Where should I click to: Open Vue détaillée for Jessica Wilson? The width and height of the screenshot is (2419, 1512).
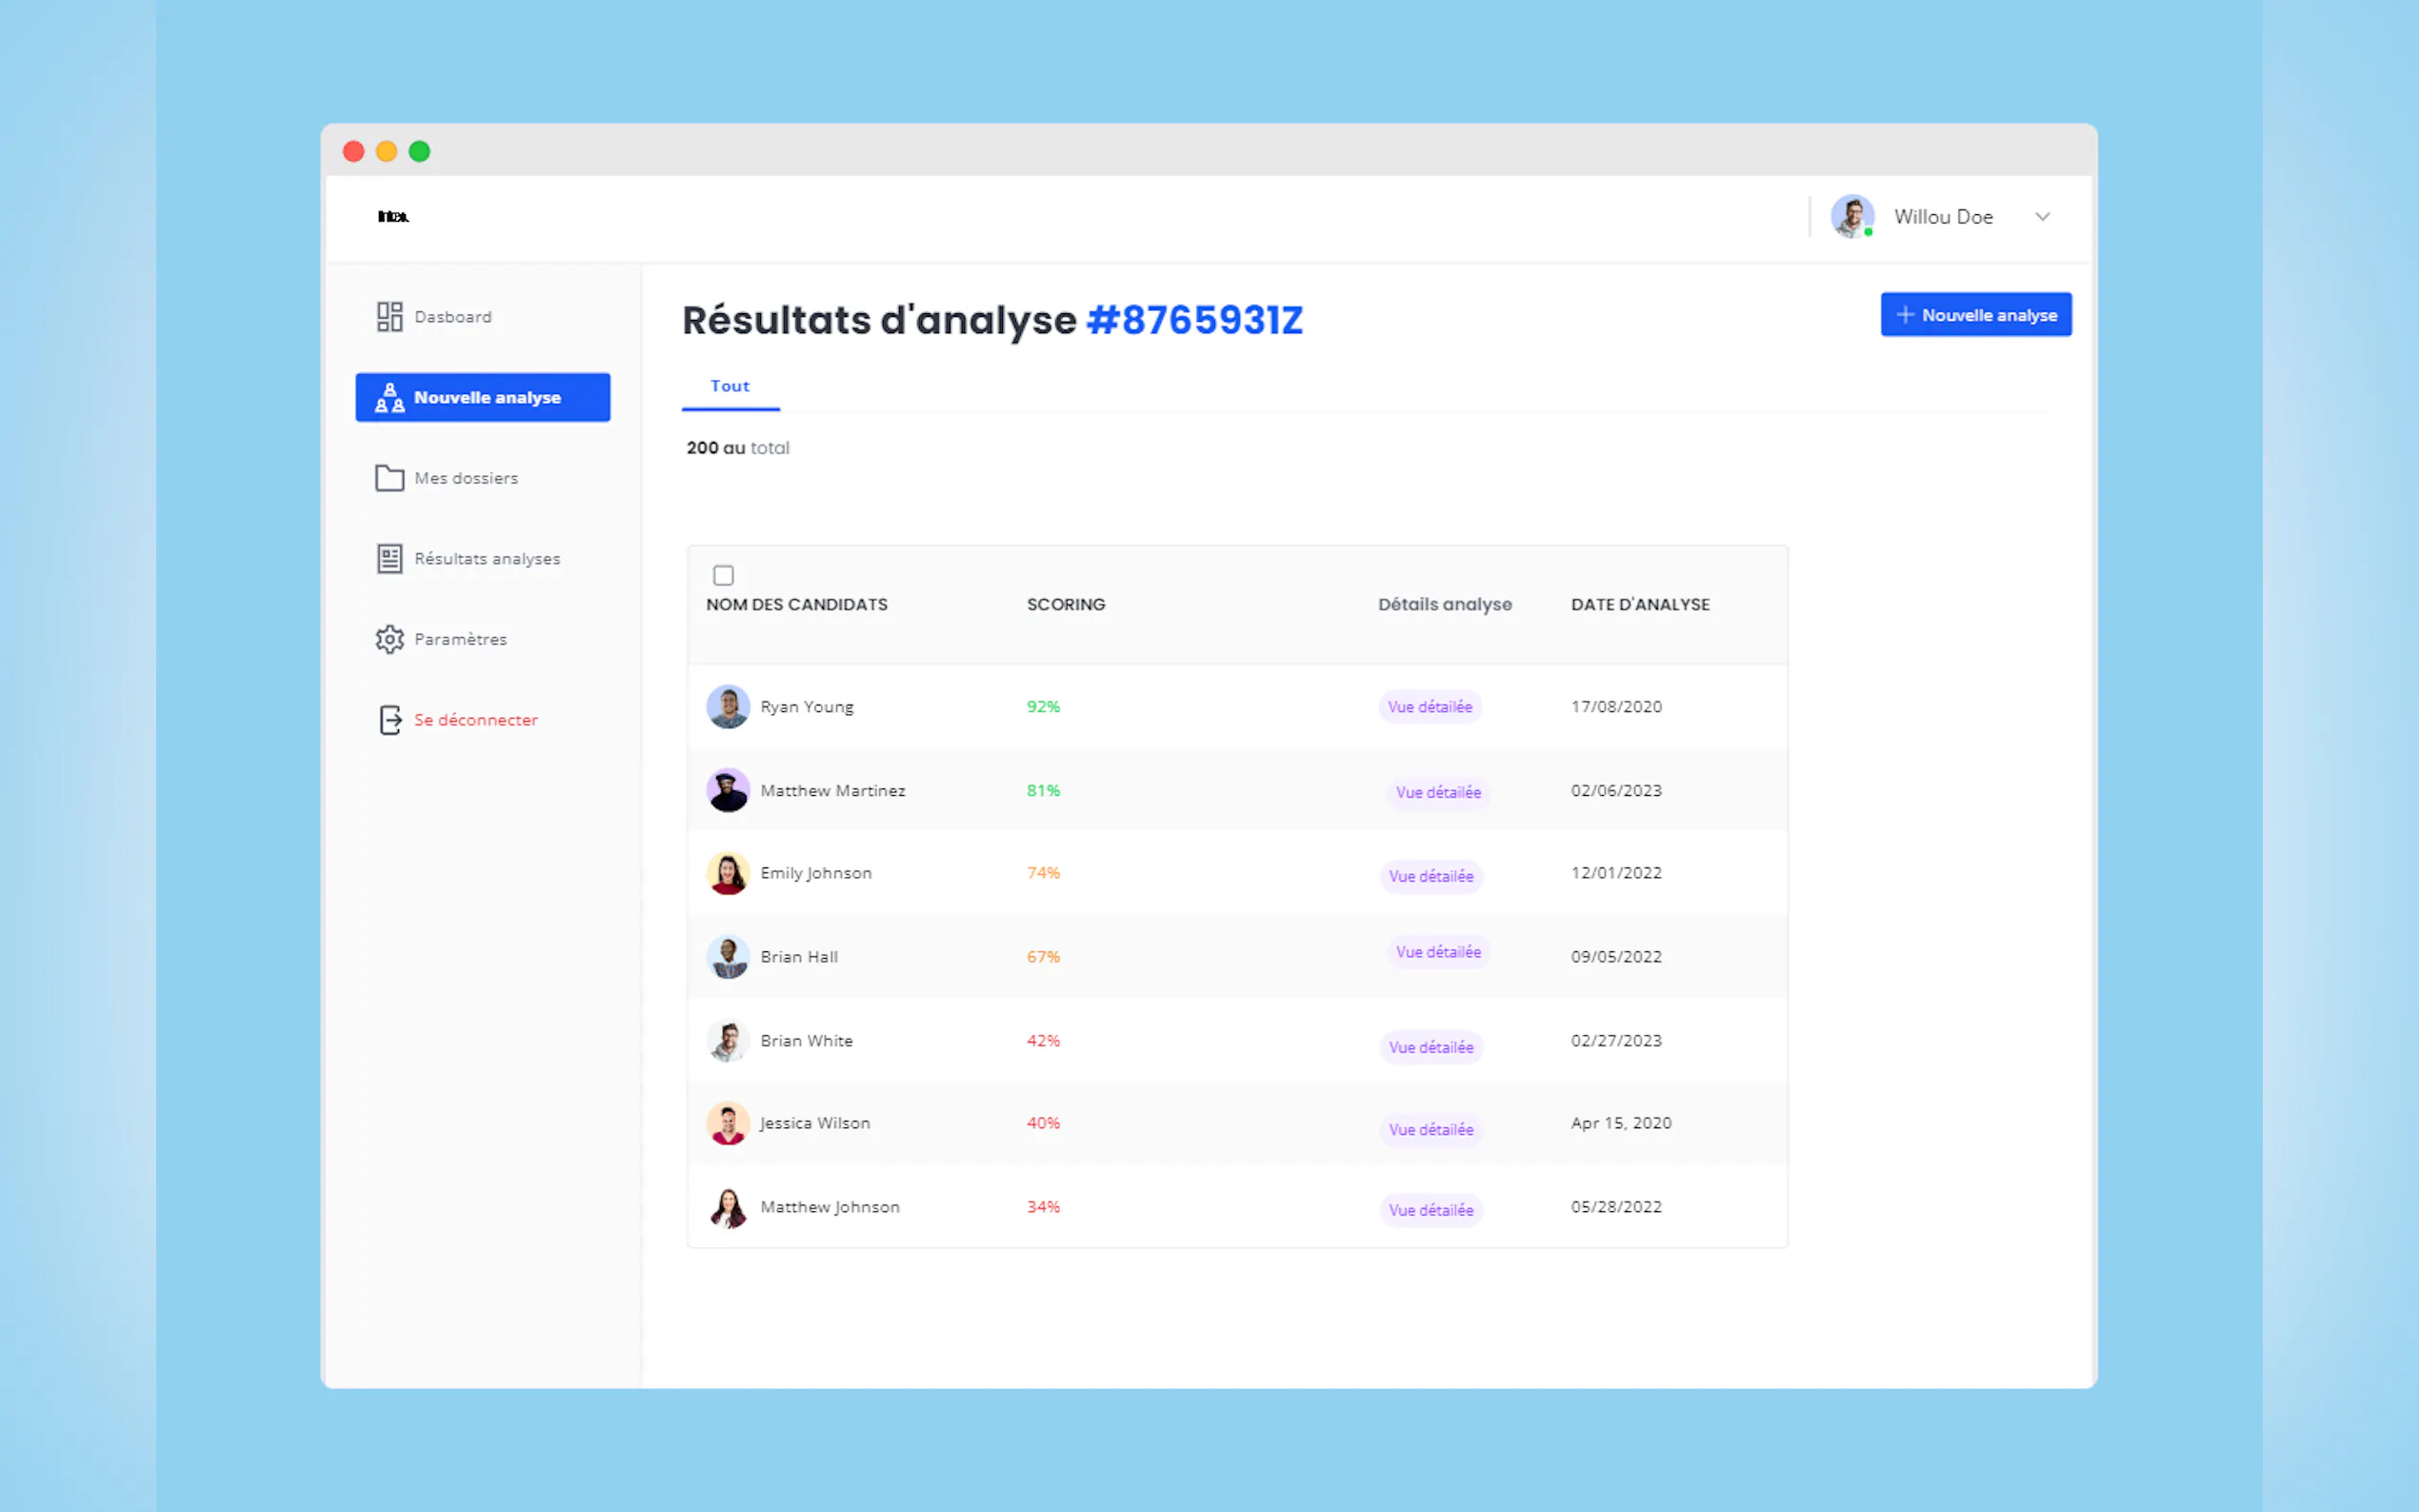(1431, 1129)
